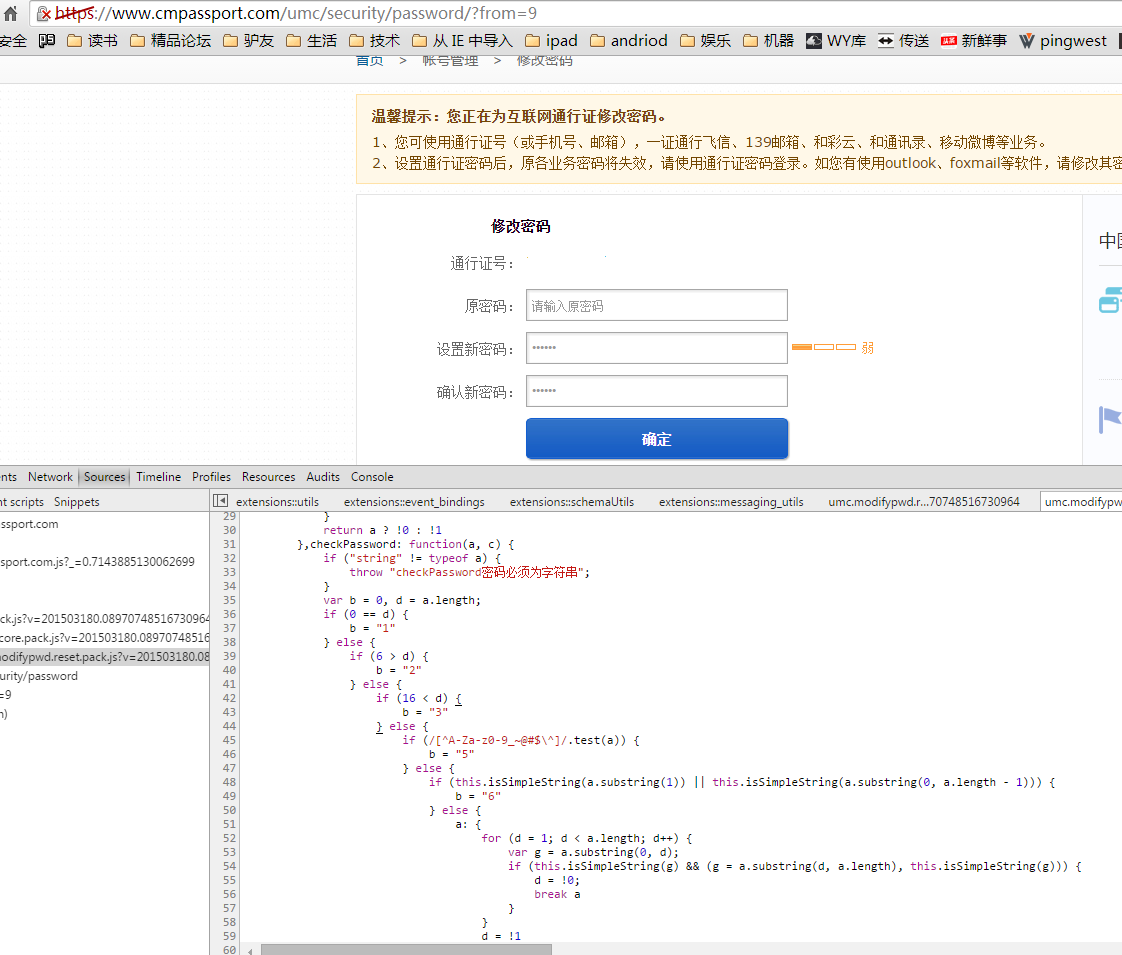Open the umc.modifypwd.r...70748516730964 file tab
The image size is (1122, 955).
tap(924, 501)
